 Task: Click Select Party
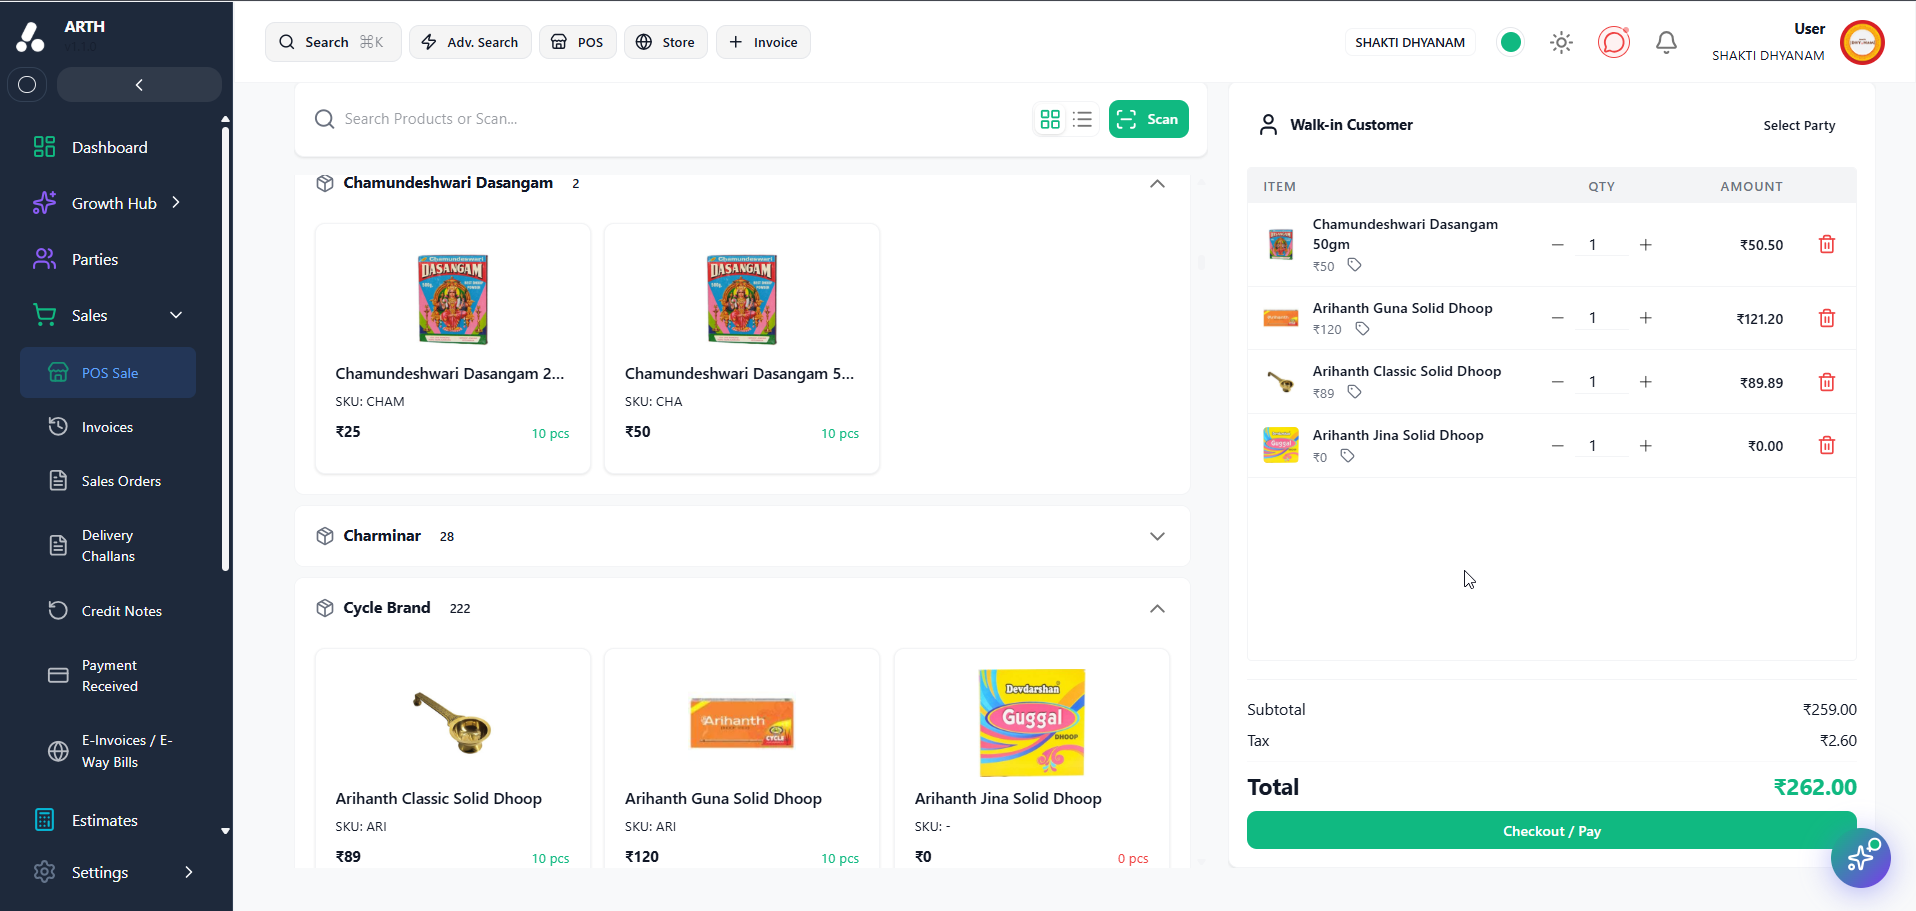(1799, 125)
